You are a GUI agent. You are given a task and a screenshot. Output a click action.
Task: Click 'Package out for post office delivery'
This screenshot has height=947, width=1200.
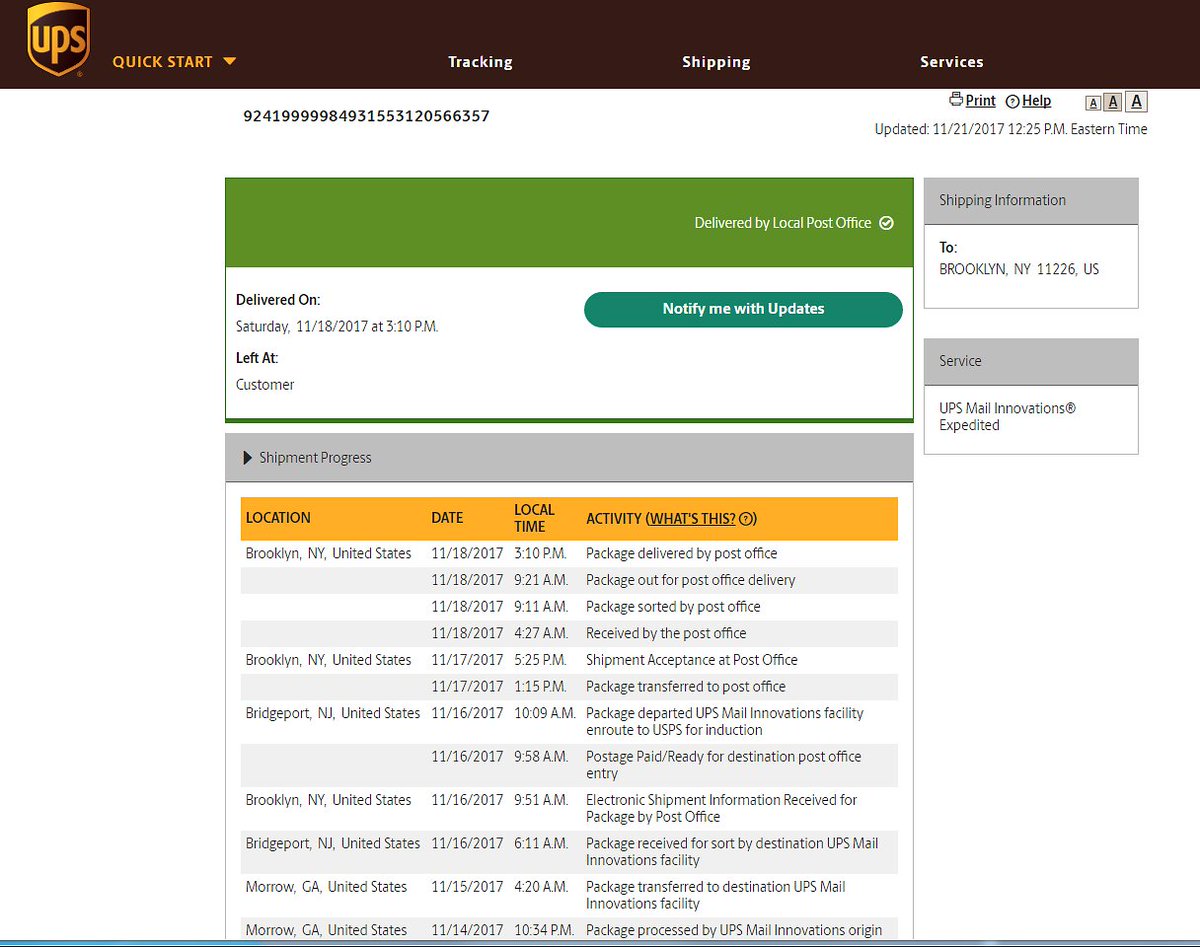pos(691,580)
